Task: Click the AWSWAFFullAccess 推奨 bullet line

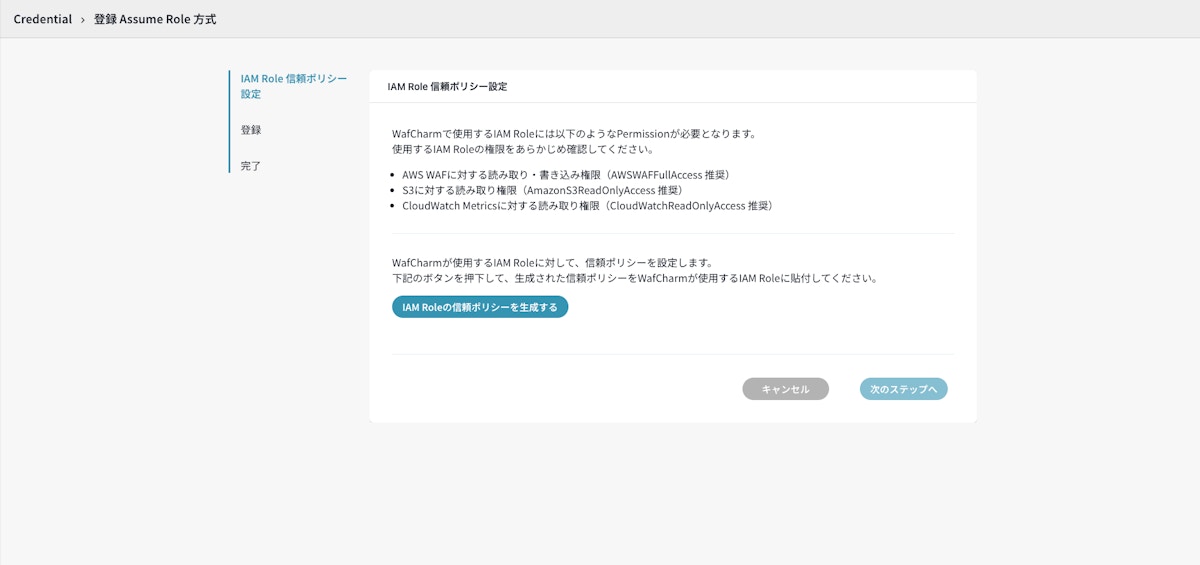Action: (566, 175)
